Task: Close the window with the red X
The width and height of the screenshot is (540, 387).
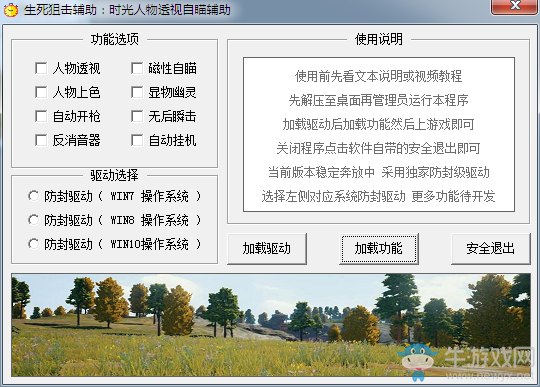Action: [x=515, y=6]
